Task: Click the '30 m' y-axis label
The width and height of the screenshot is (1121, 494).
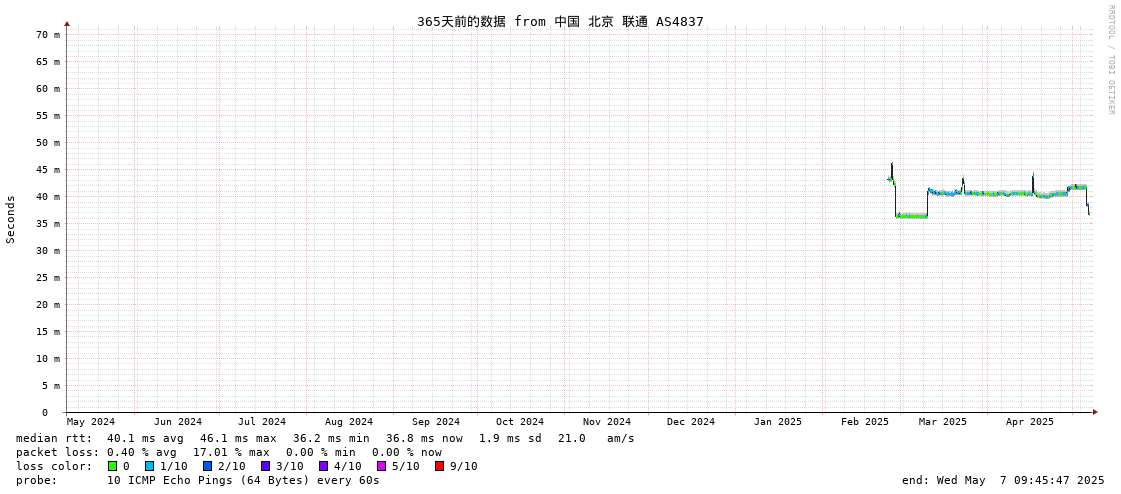Action: (48, 250)
